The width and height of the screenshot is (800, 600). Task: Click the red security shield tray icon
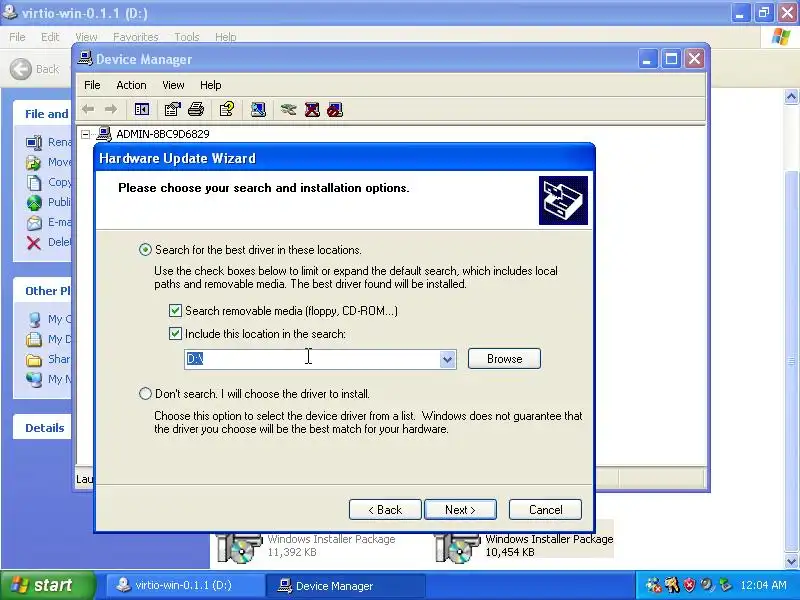point(689,585)
